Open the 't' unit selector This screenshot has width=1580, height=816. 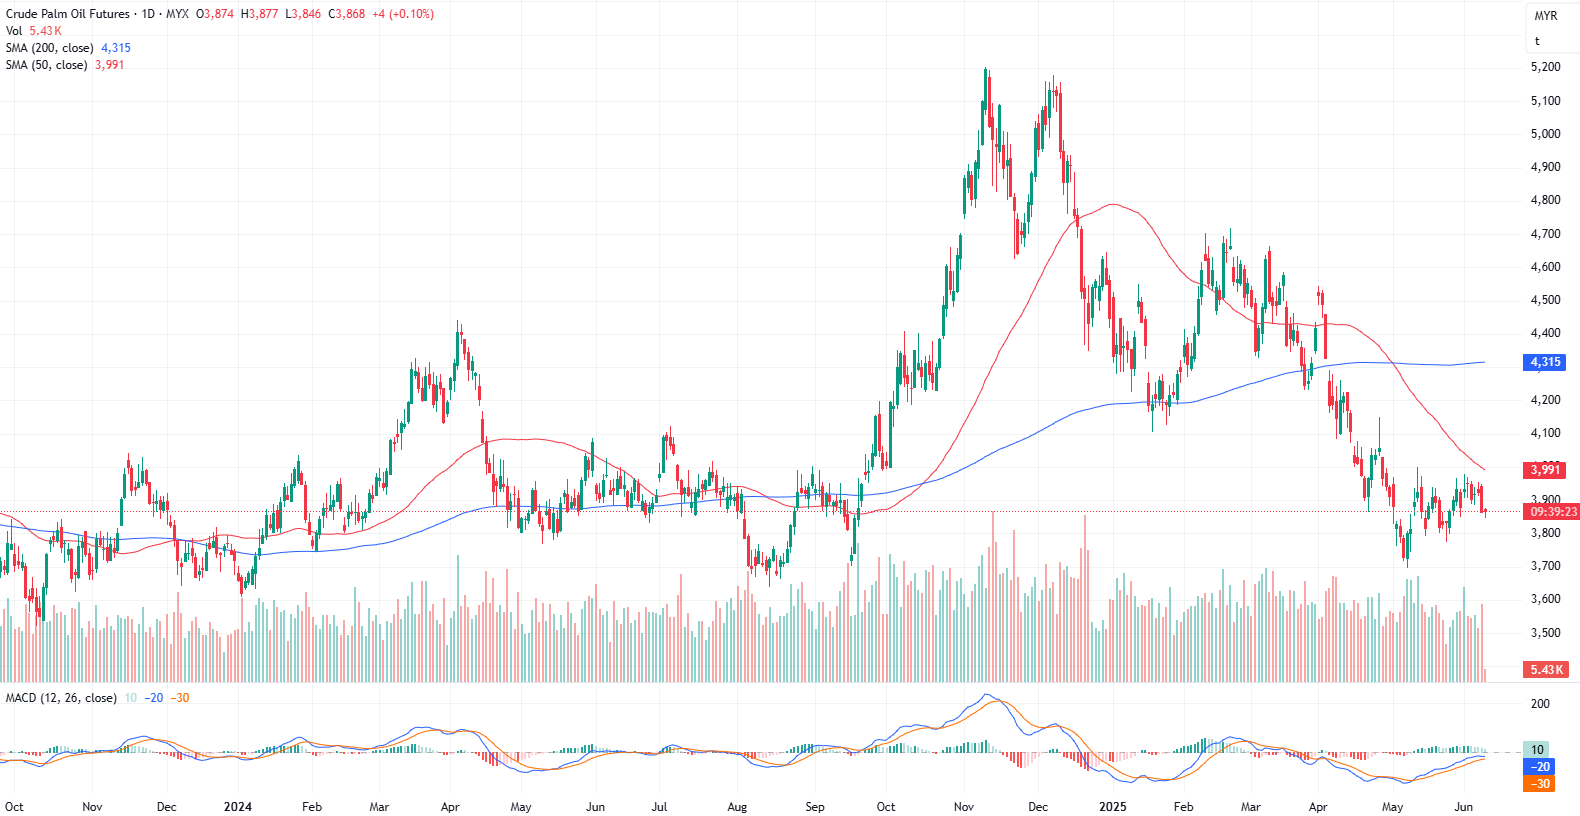click(x=1537, y=41)
